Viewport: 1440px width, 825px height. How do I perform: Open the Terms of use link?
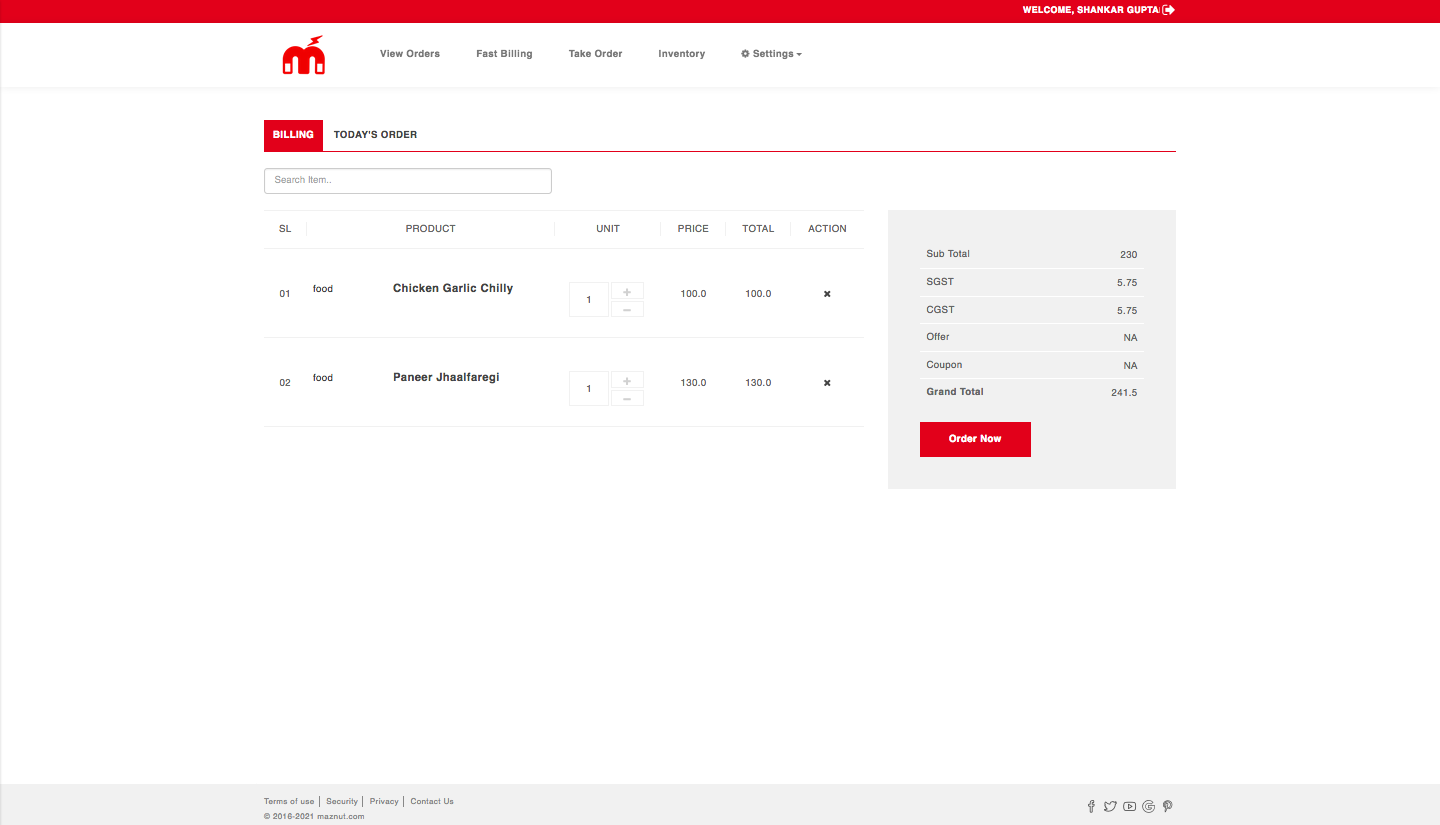[x=289, y=801]
